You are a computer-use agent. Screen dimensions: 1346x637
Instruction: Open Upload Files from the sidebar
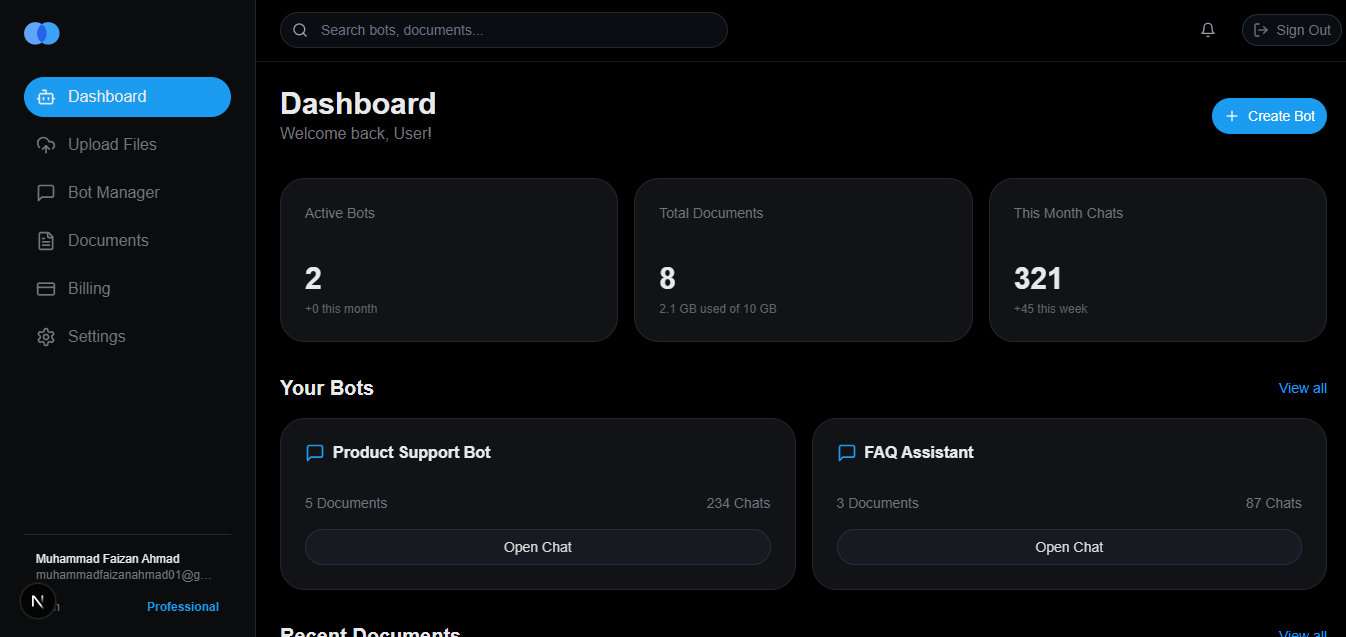112,144
